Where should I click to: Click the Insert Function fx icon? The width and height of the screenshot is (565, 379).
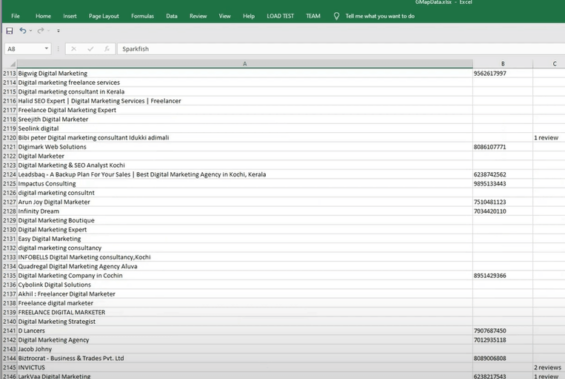107,49
